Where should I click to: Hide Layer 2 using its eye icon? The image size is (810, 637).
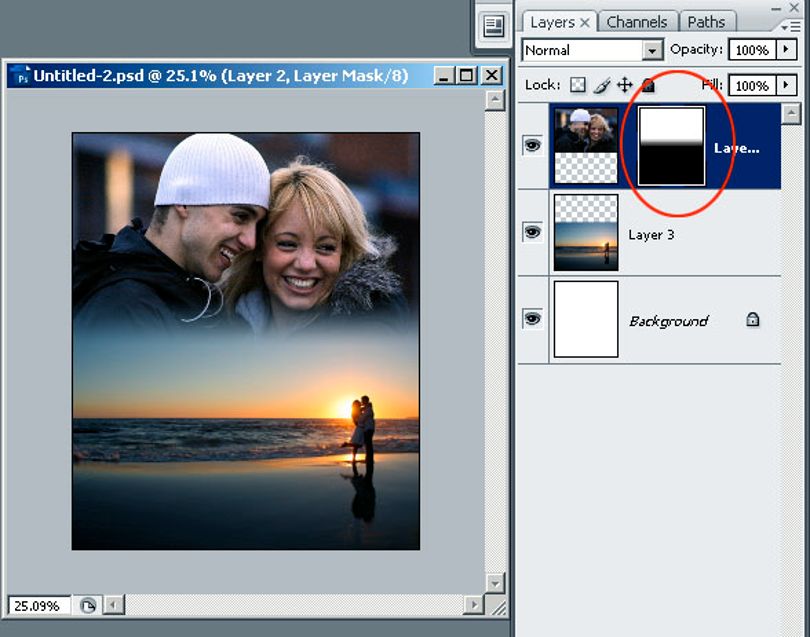(532, 145)
